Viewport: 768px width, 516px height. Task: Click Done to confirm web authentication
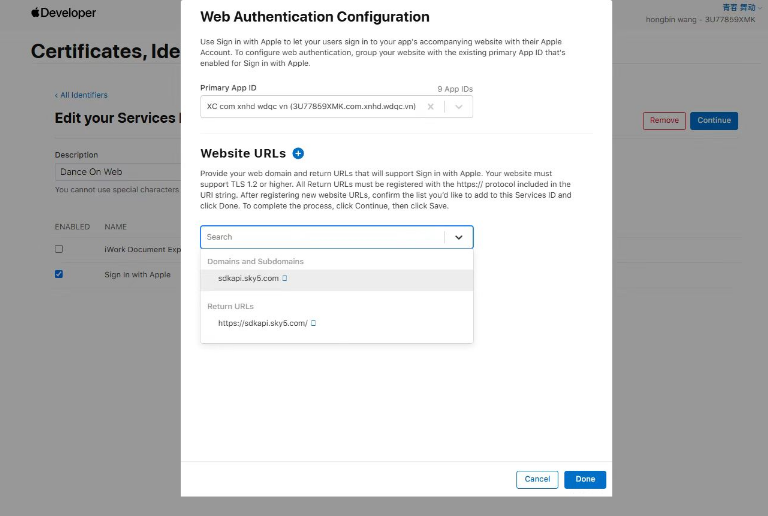coord(585,479)
